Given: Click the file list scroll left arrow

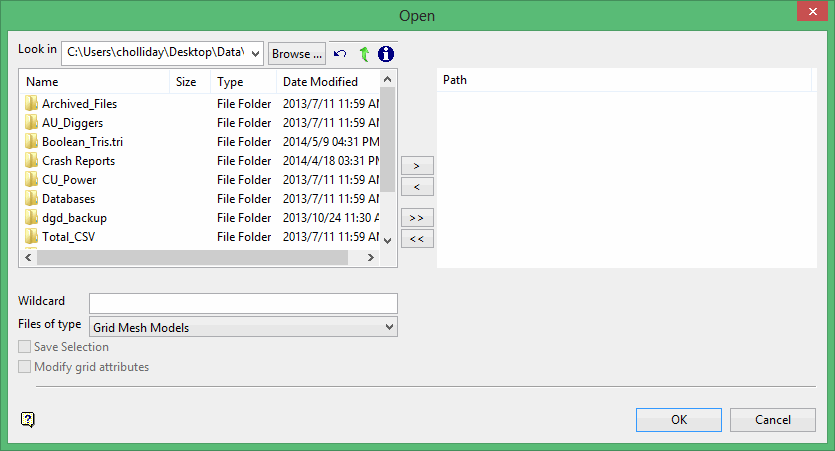Looking at the screenshot, I should tap(28, 257).
